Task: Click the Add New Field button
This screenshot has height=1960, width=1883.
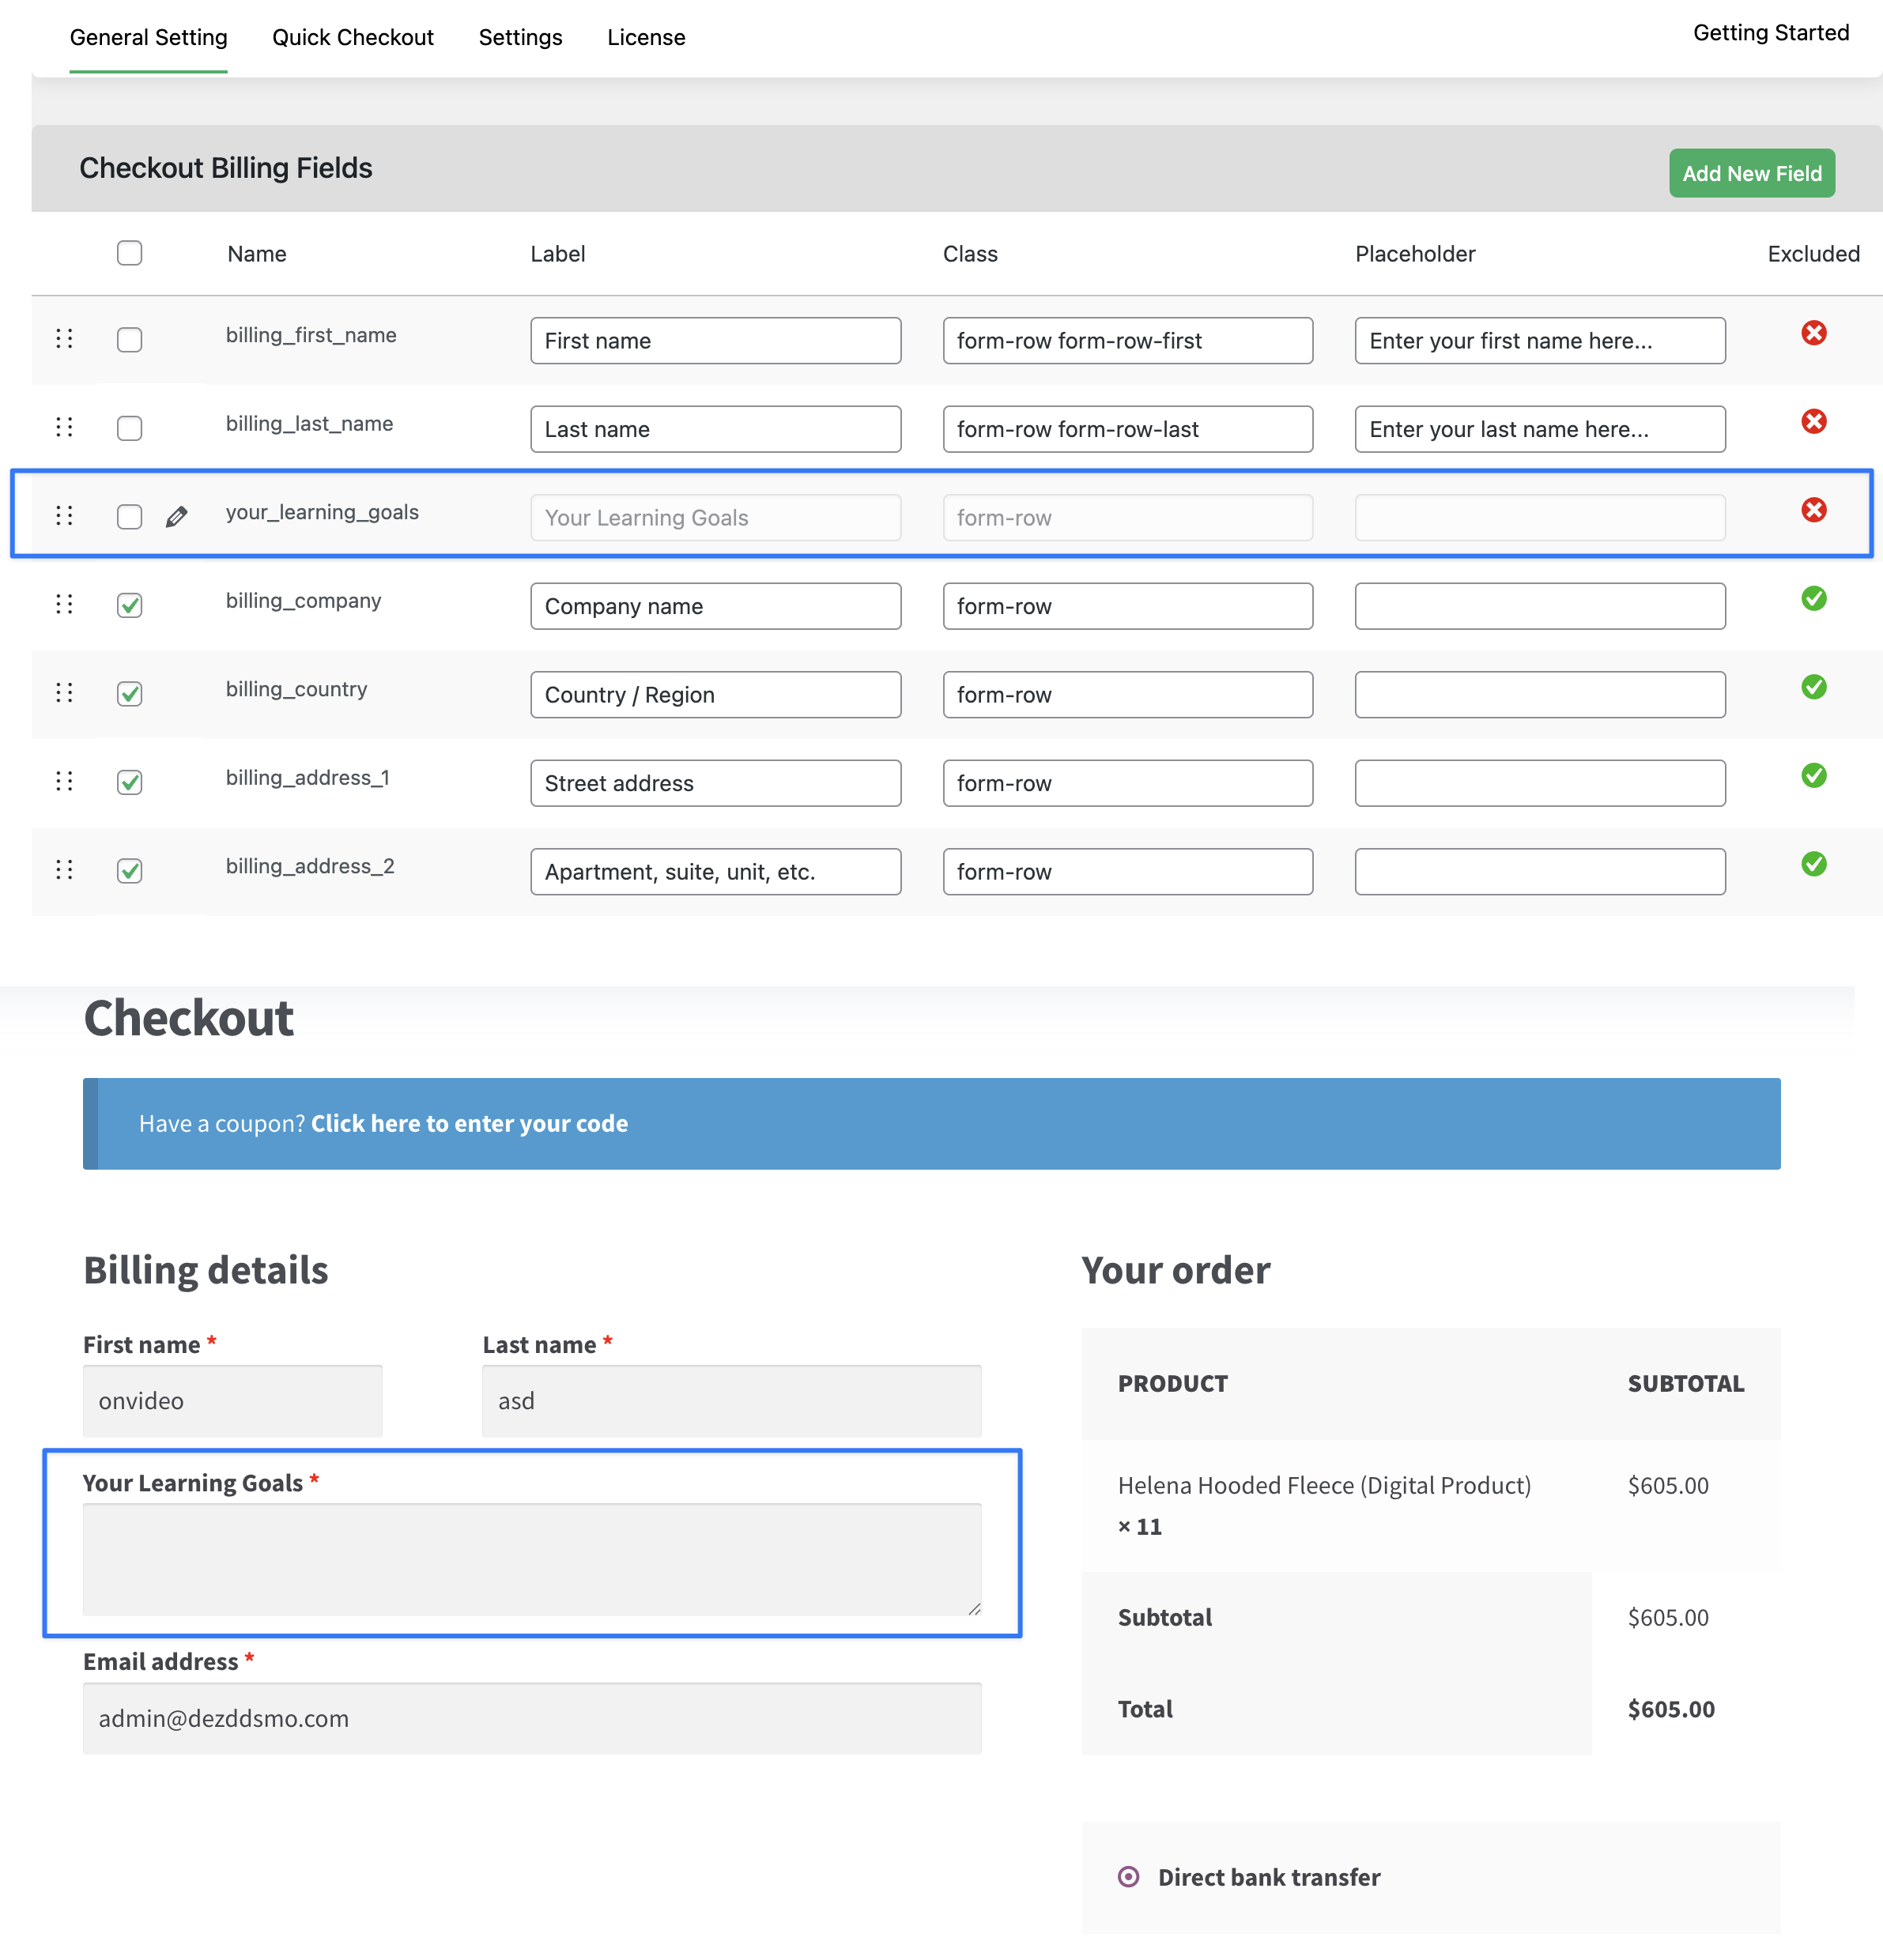Action: [x=1751, y=173]
